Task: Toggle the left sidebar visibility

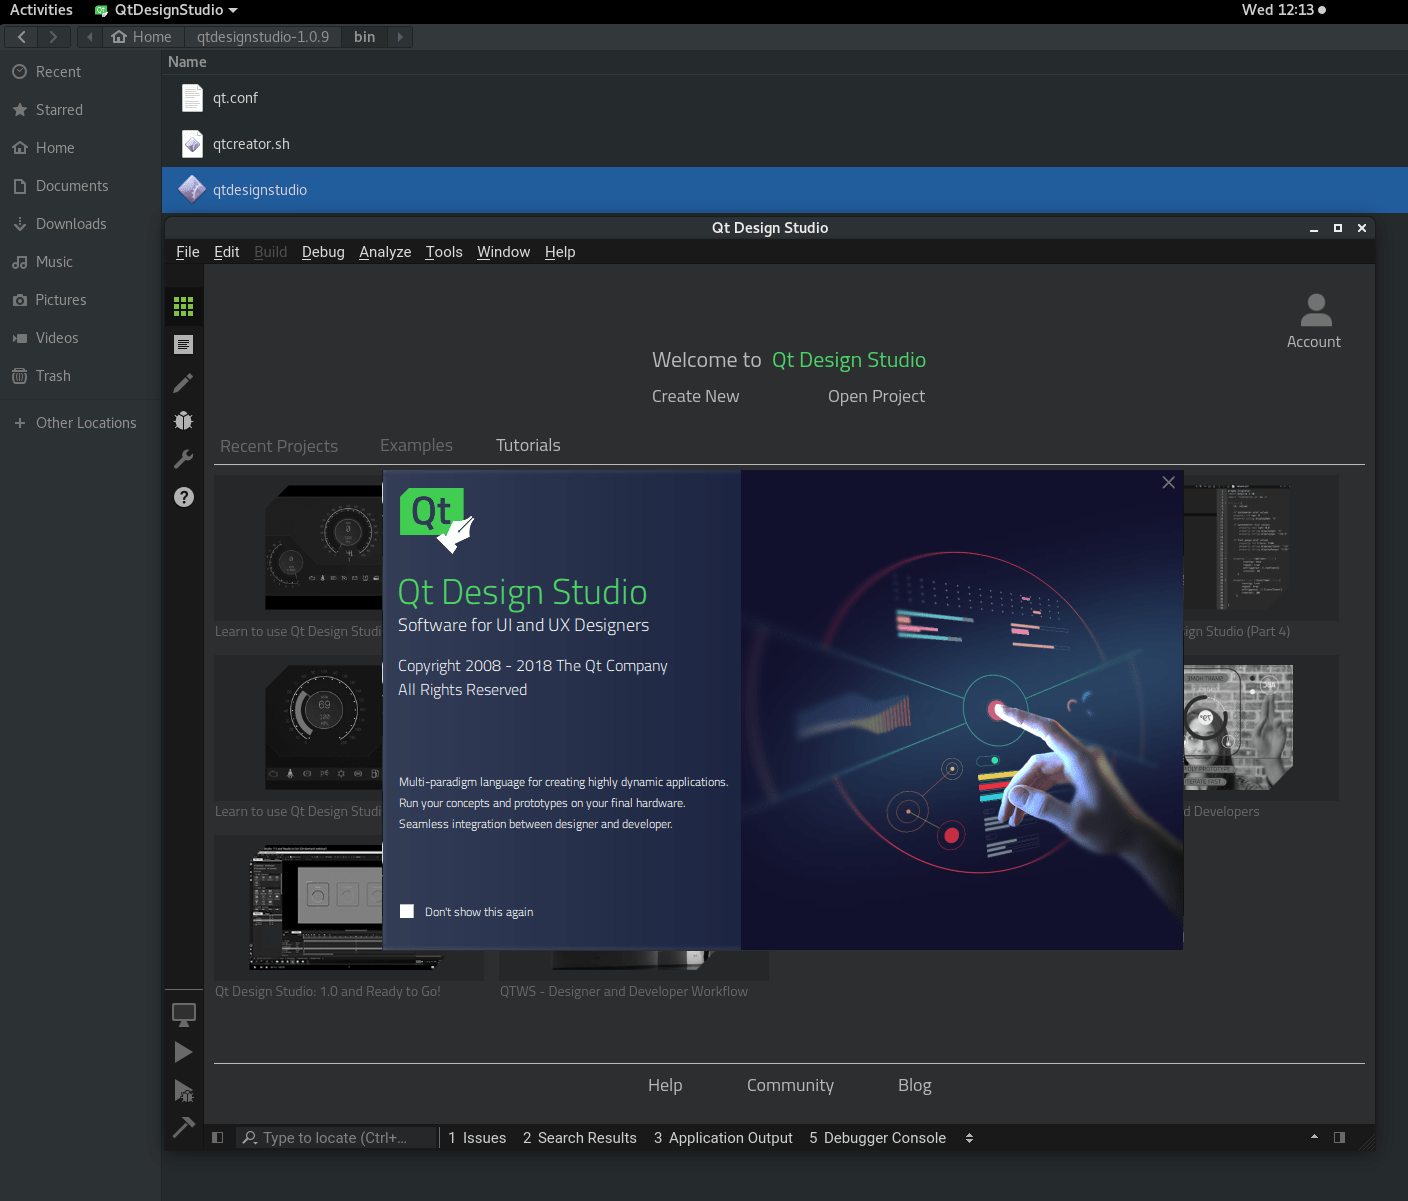Action: [x=217, y=1137]
